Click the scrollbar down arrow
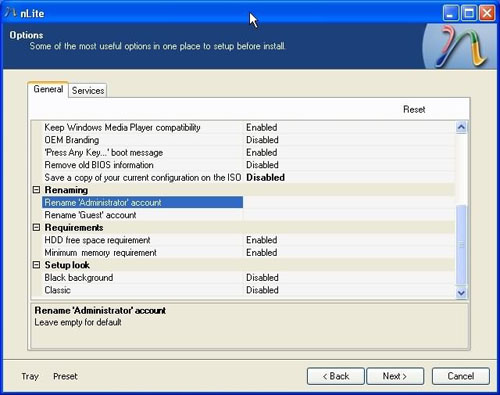The height and width of the screenshot is (395, 500). click(x=461, y=293)
